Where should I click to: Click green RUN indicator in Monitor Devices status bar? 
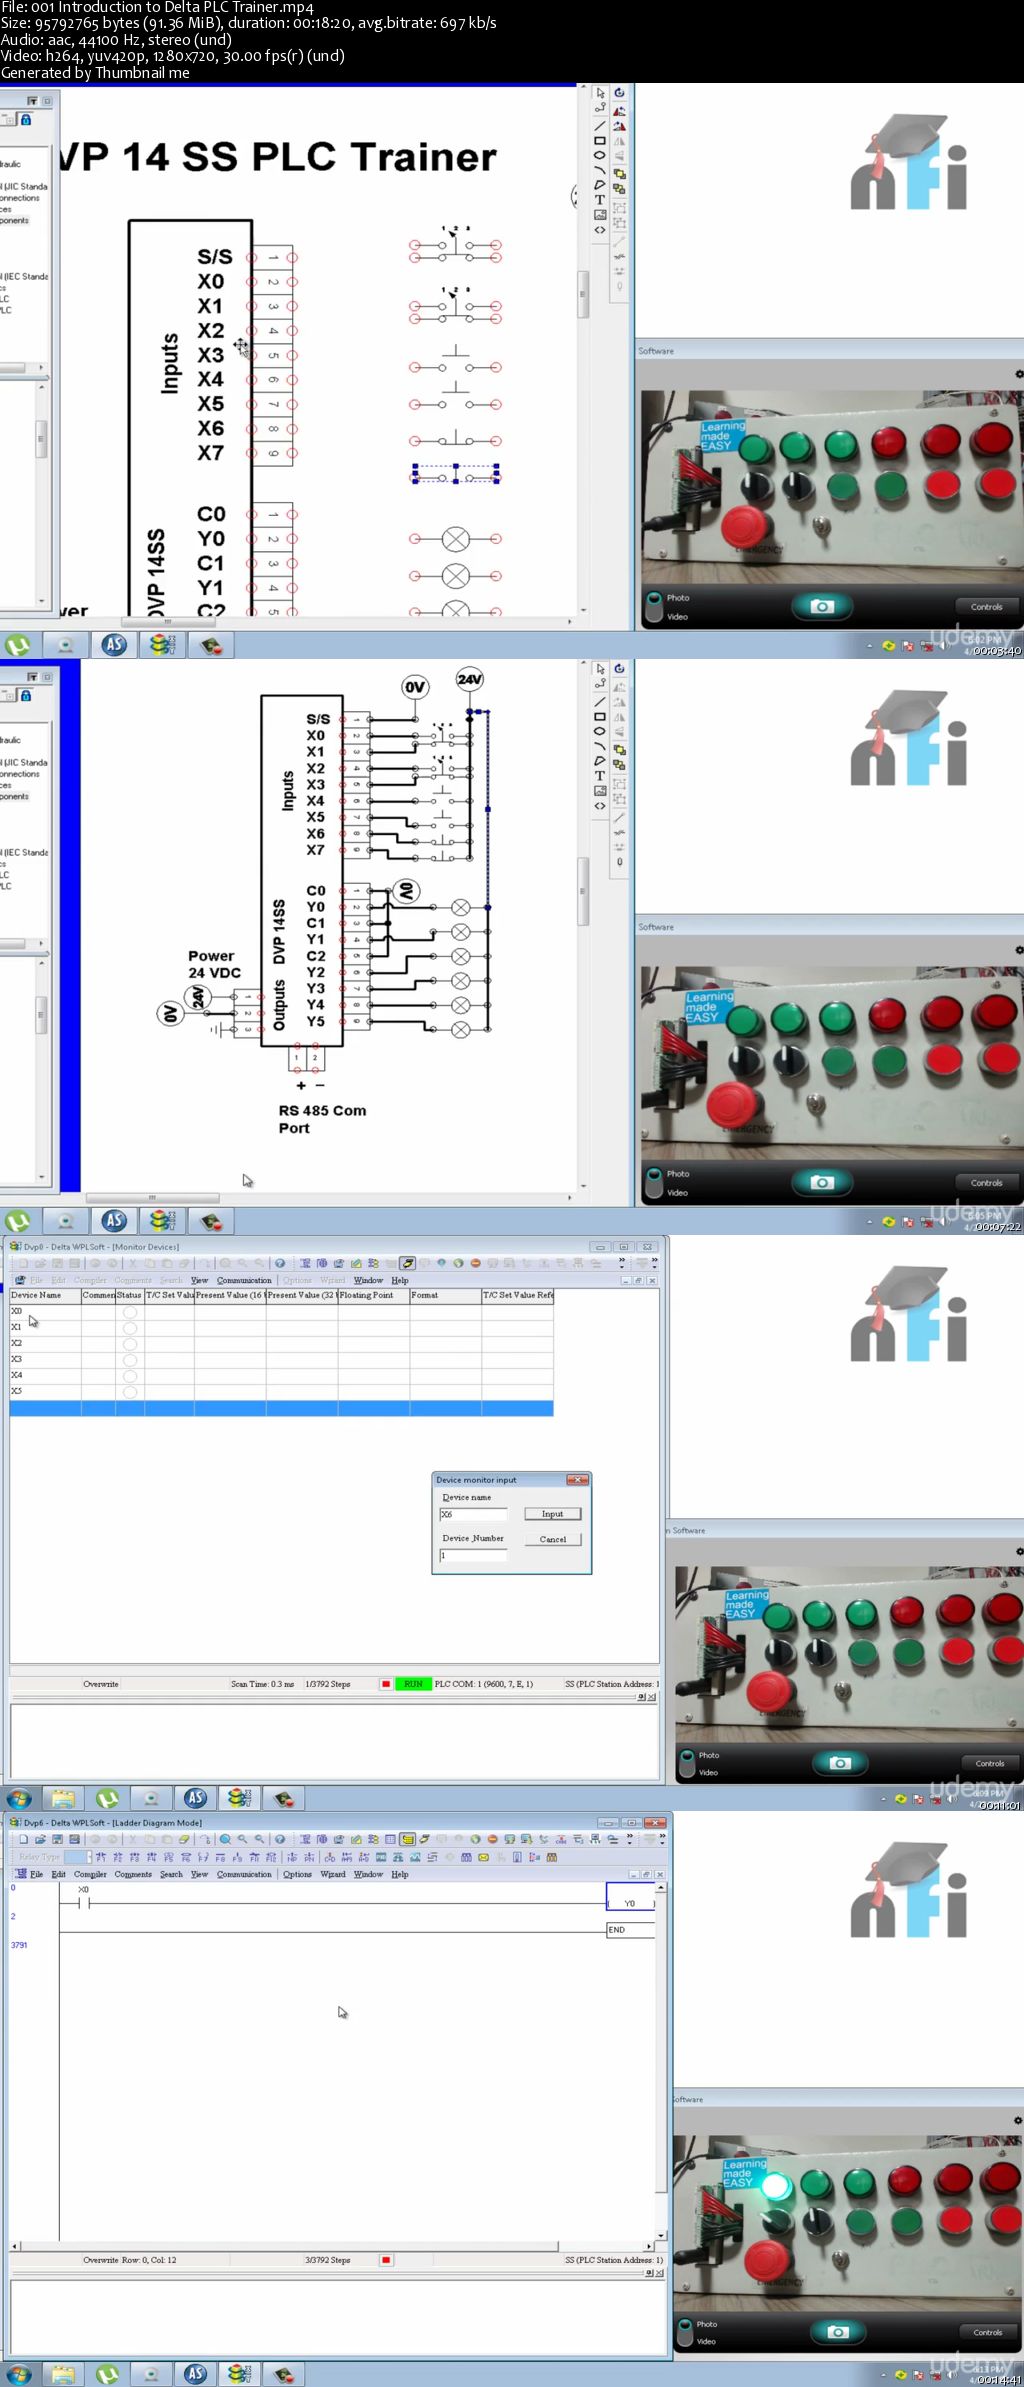(413, 1684)
